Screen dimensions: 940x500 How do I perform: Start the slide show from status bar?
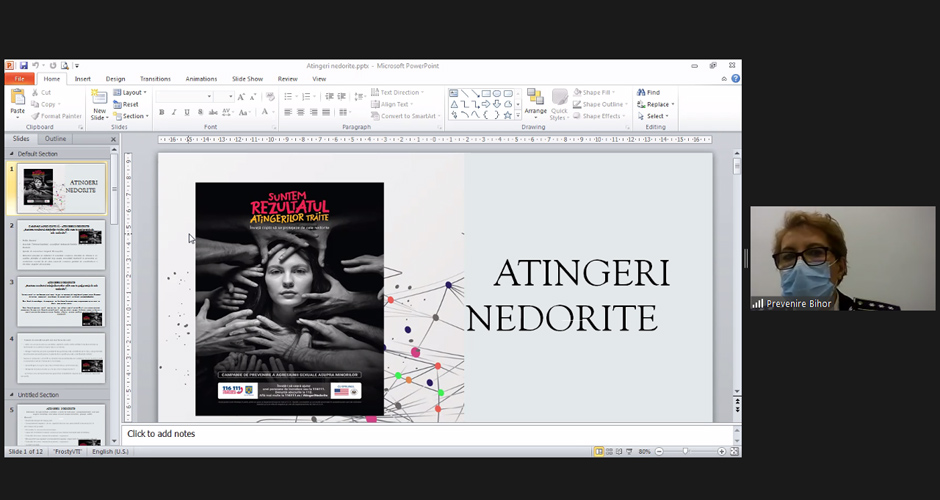coord(629,451)
